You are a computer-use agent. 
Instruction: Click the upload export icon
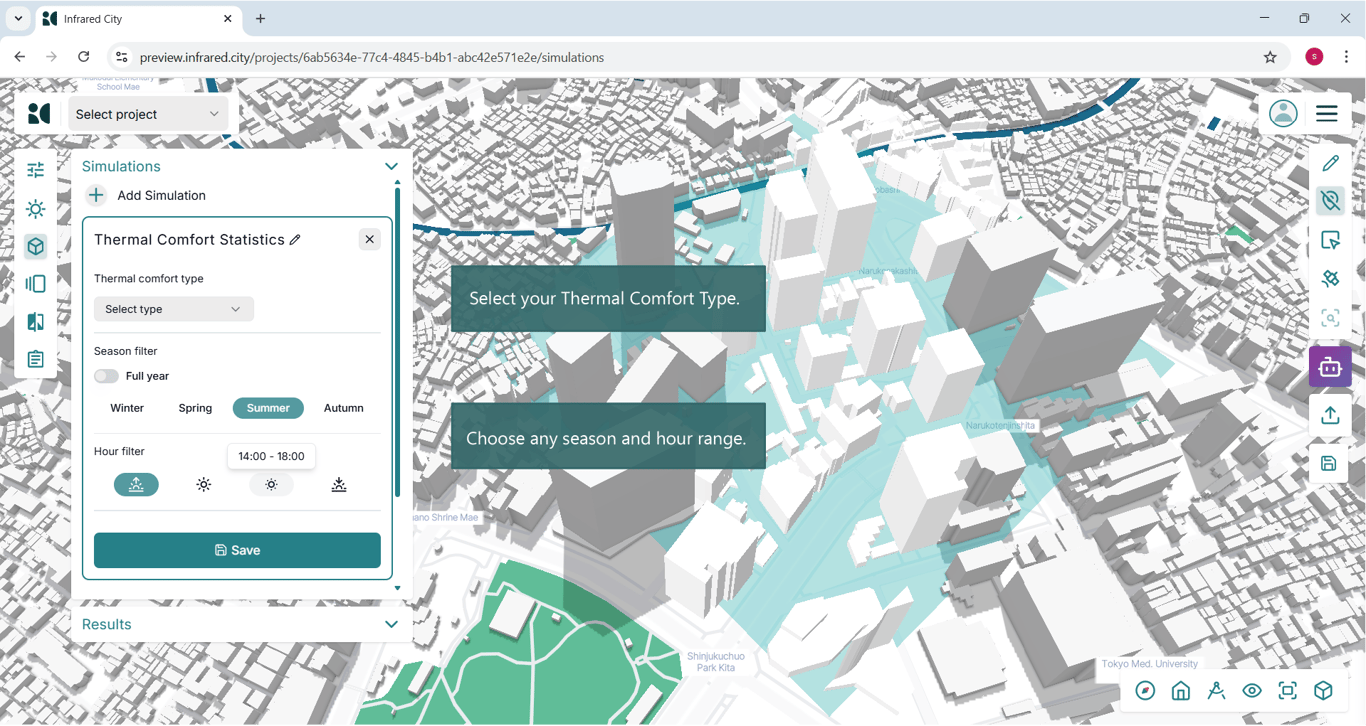pyautogui.click(x=1330, y=415)
